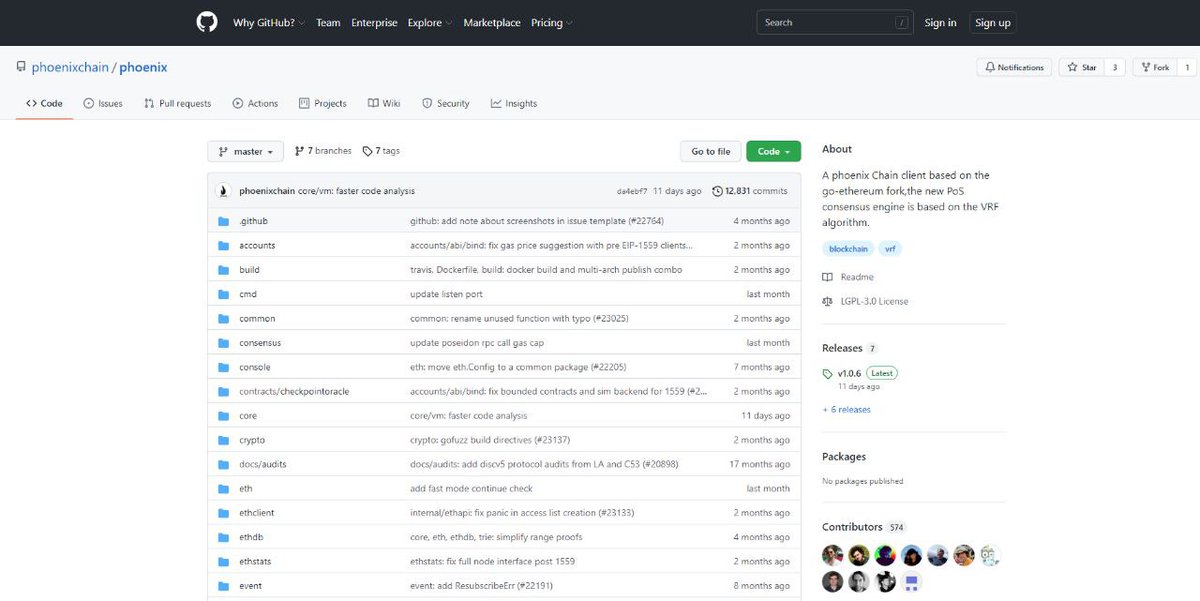1200x601 pixels.
Task: Open the Actions tab
Action: [x=255, y=103]
